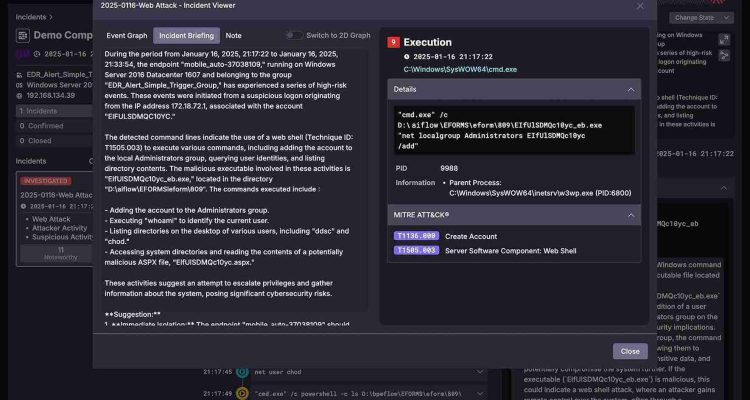Screen dimensions: 750x400
Task: Select the Note tab
Action: (x=233, y=35)
